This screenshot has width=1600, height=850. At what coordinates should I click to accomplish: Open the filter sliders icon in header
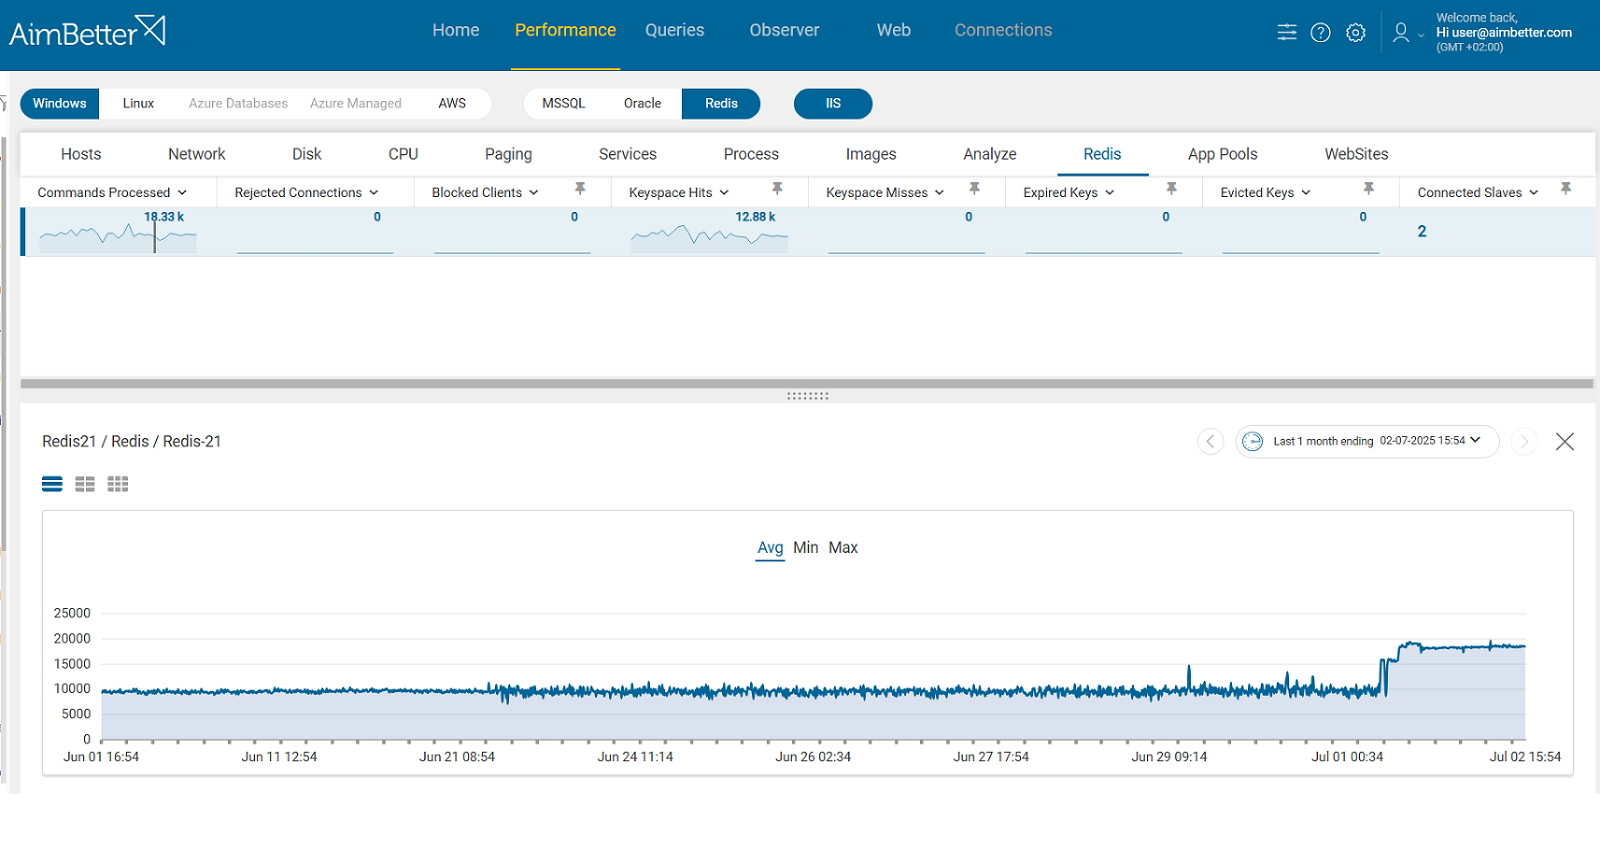tap(1287, 33)
